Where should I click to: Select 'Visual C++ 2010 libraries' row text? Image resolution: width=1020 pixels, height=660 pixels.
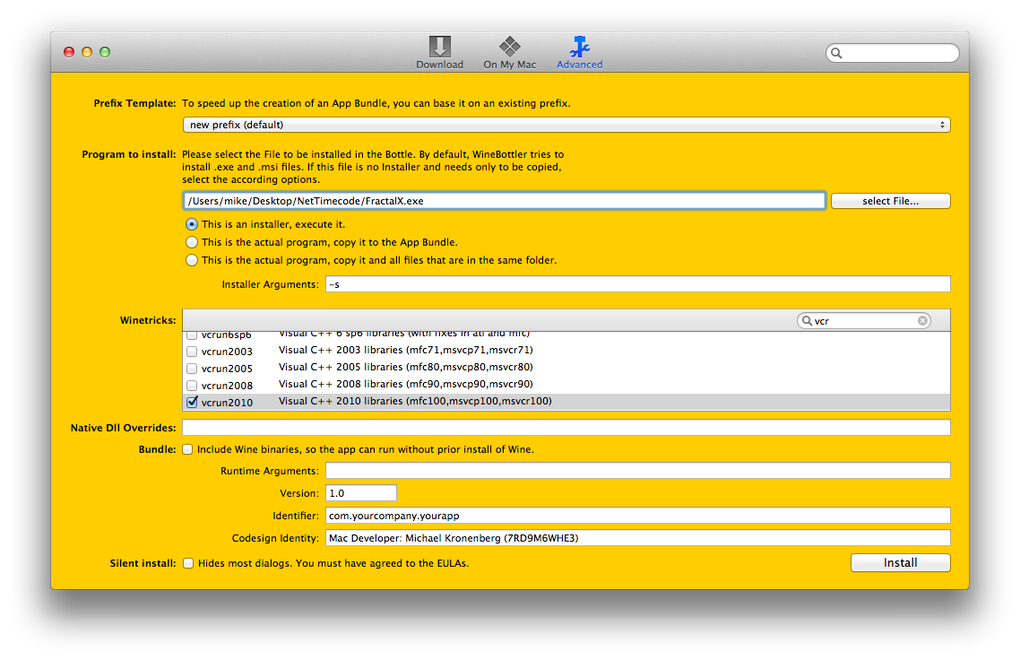click(x=415, y=401)
